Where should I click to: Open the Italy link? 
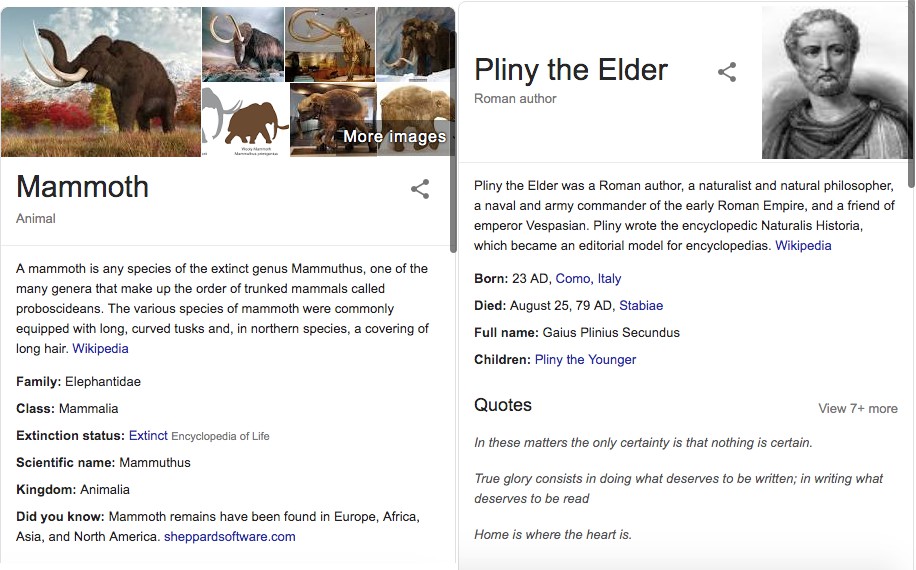tap(609, 279)
